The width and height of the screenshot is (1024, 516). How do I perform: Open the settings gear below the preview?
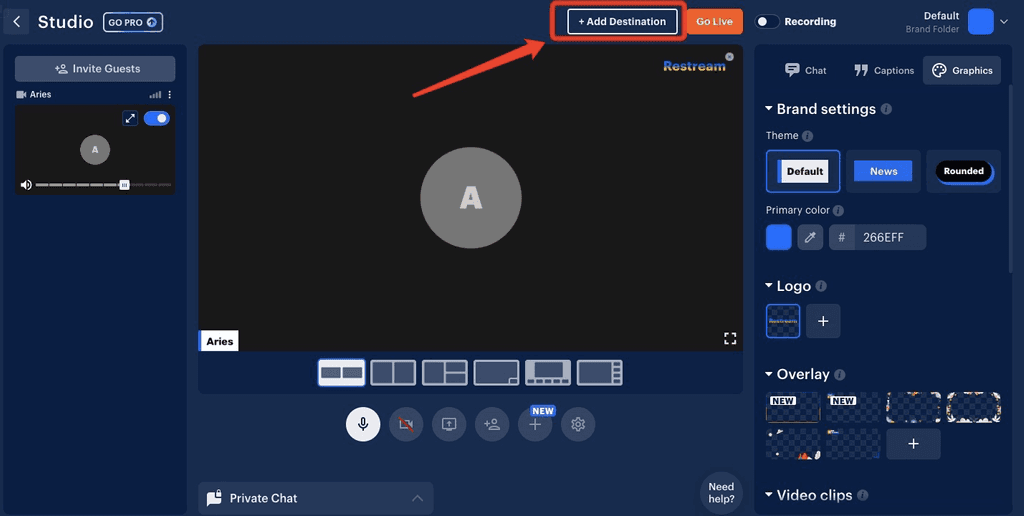(x=578, y=424)
